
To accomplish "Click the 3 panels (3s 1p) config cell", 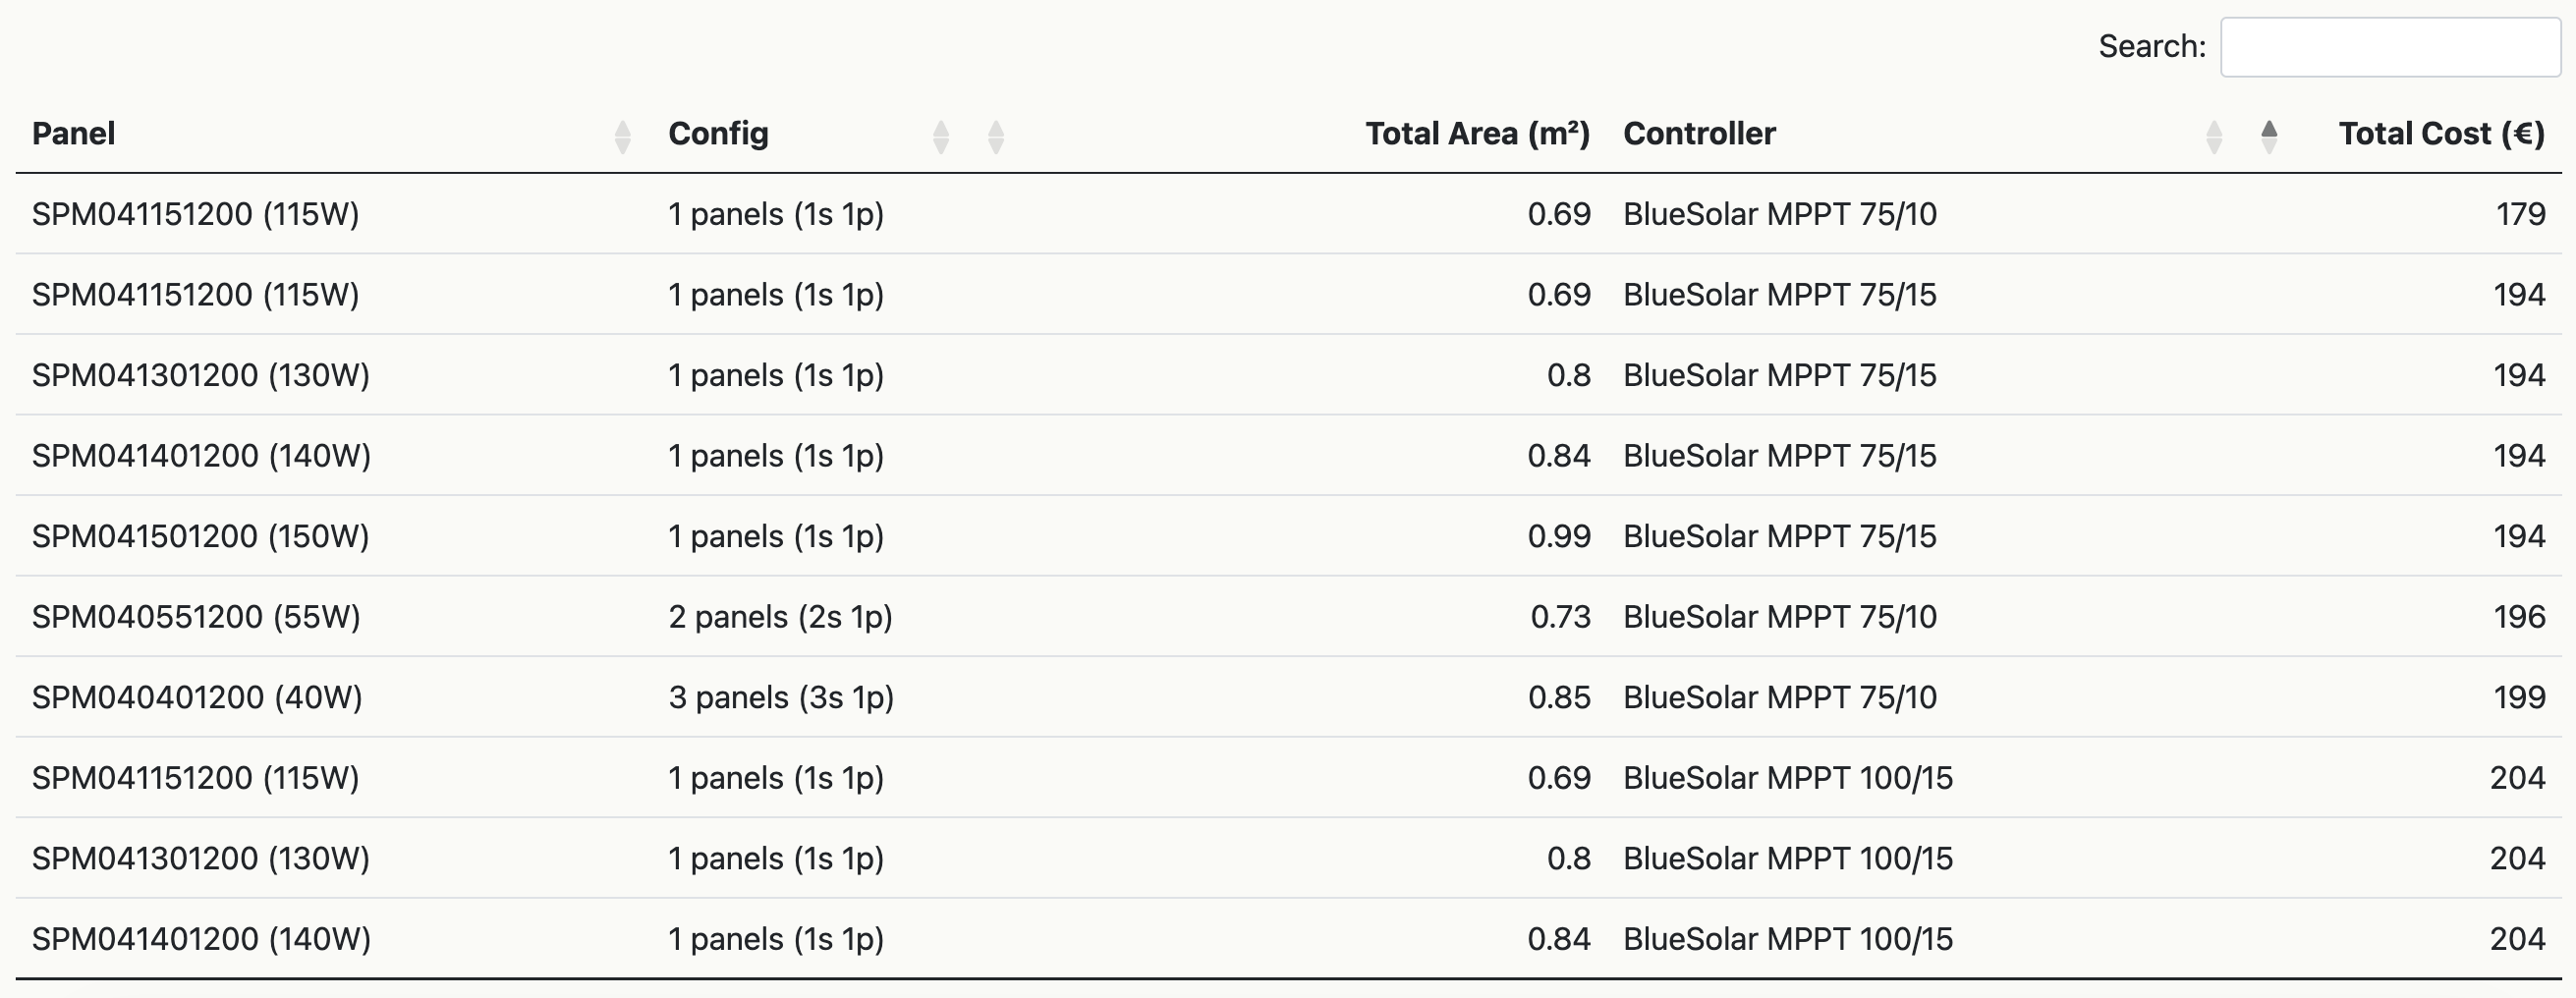I will [x=781, y=697].
